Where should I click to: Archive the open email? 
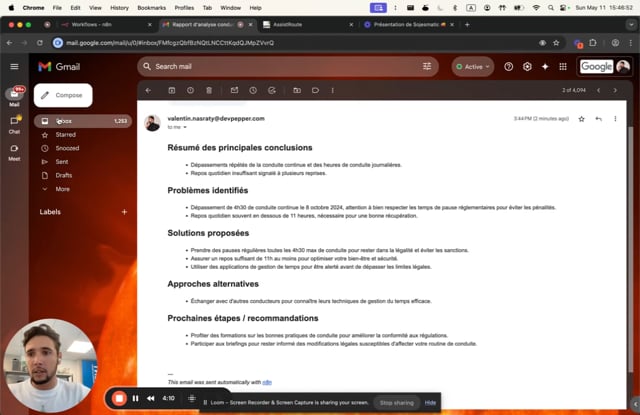(x=172, y=90)
